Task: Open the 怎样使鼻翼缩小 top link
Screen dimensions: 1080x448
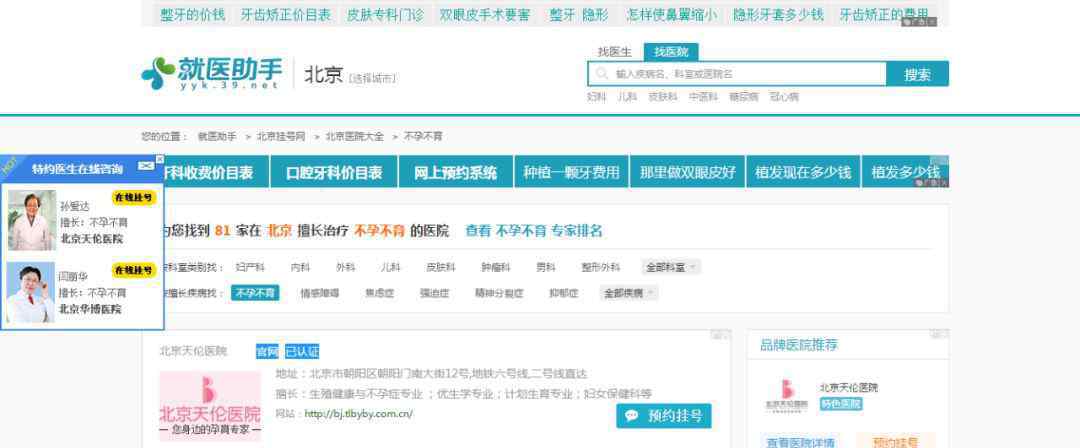Action: [672, 14]
